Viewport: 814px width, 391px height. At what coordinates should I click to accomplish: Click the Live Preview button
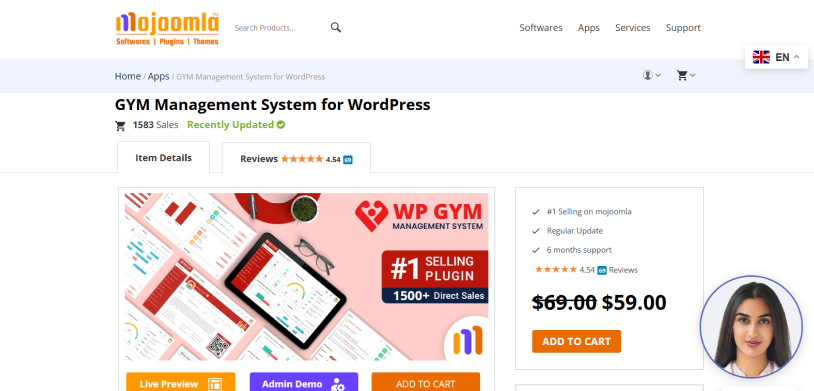[180, 382]
